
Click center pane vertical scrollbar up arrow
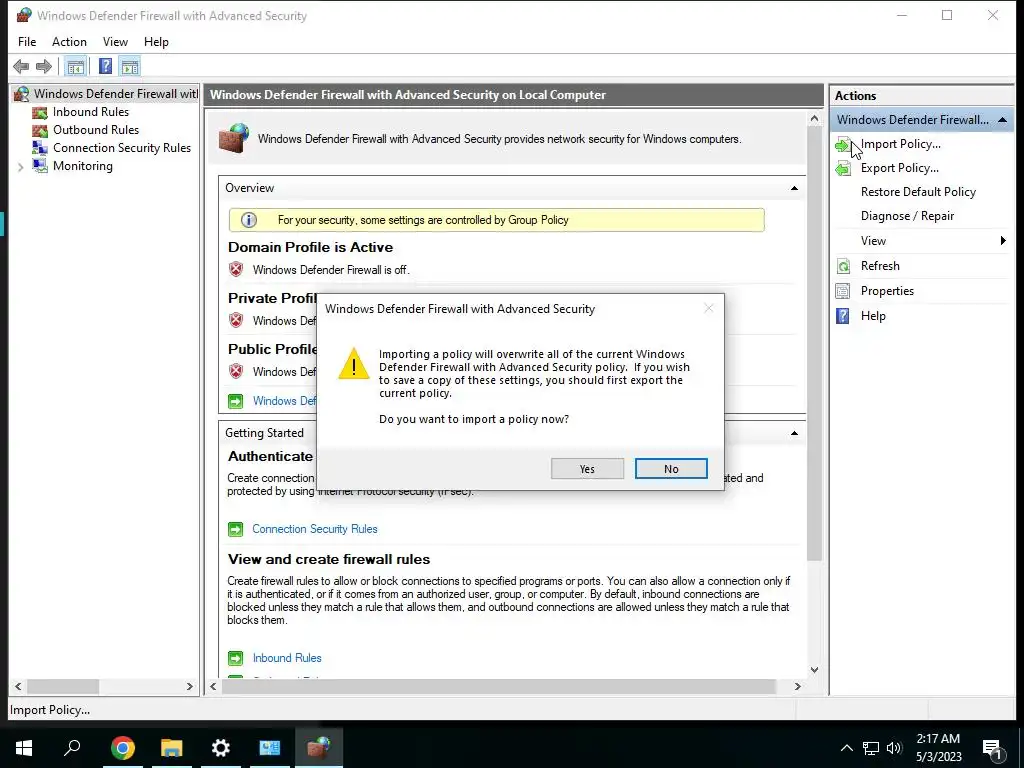[x=814, y=119]
